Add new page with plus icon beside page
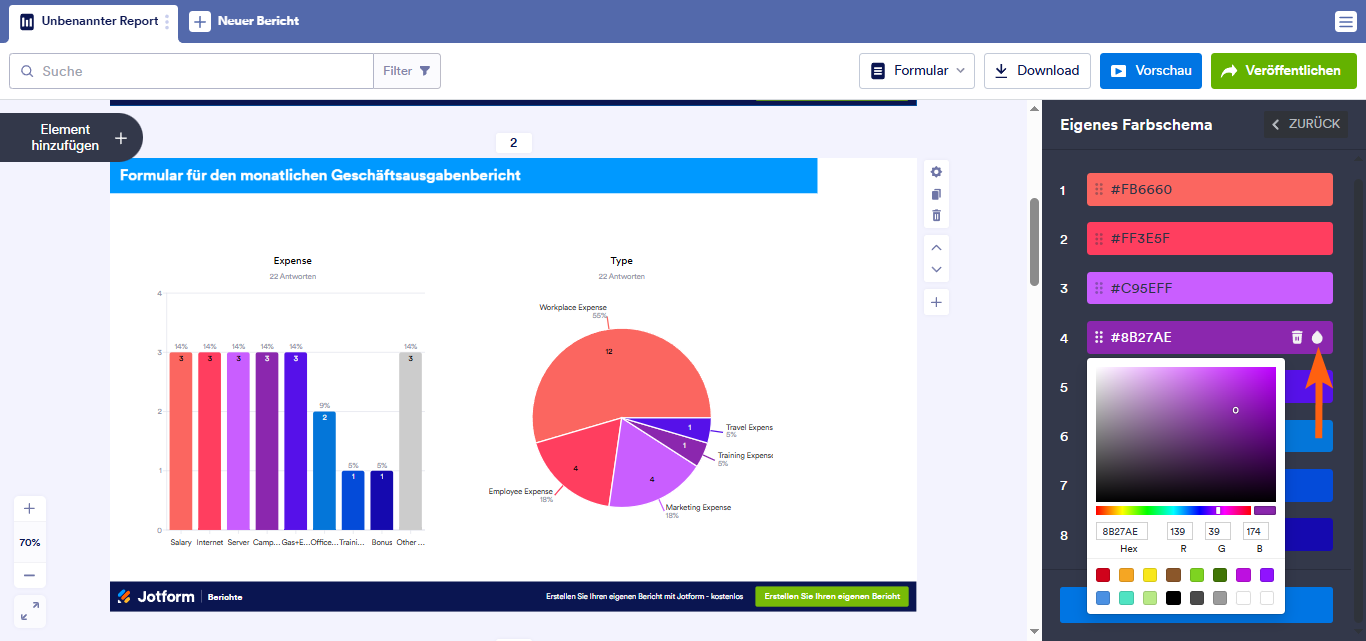The width and height of the screenshot is (1366, 641). click(x=936, y=302)
